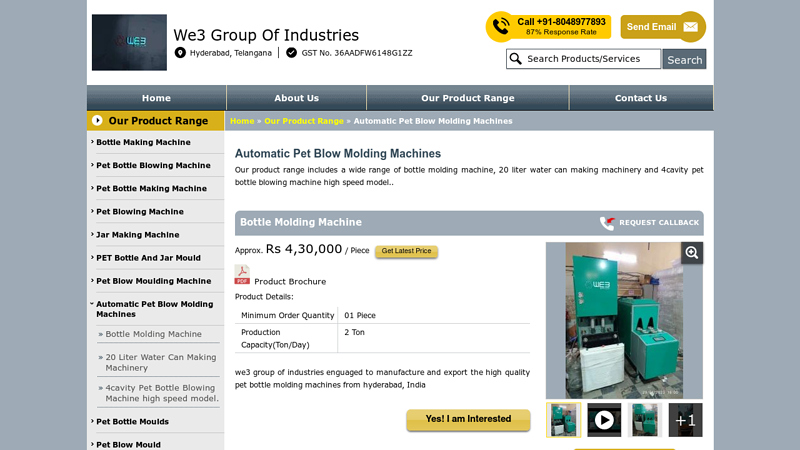This screenshot has width=800, height=450.
Task: Click Yes! I am Interested button
Action: click(468, 419)
